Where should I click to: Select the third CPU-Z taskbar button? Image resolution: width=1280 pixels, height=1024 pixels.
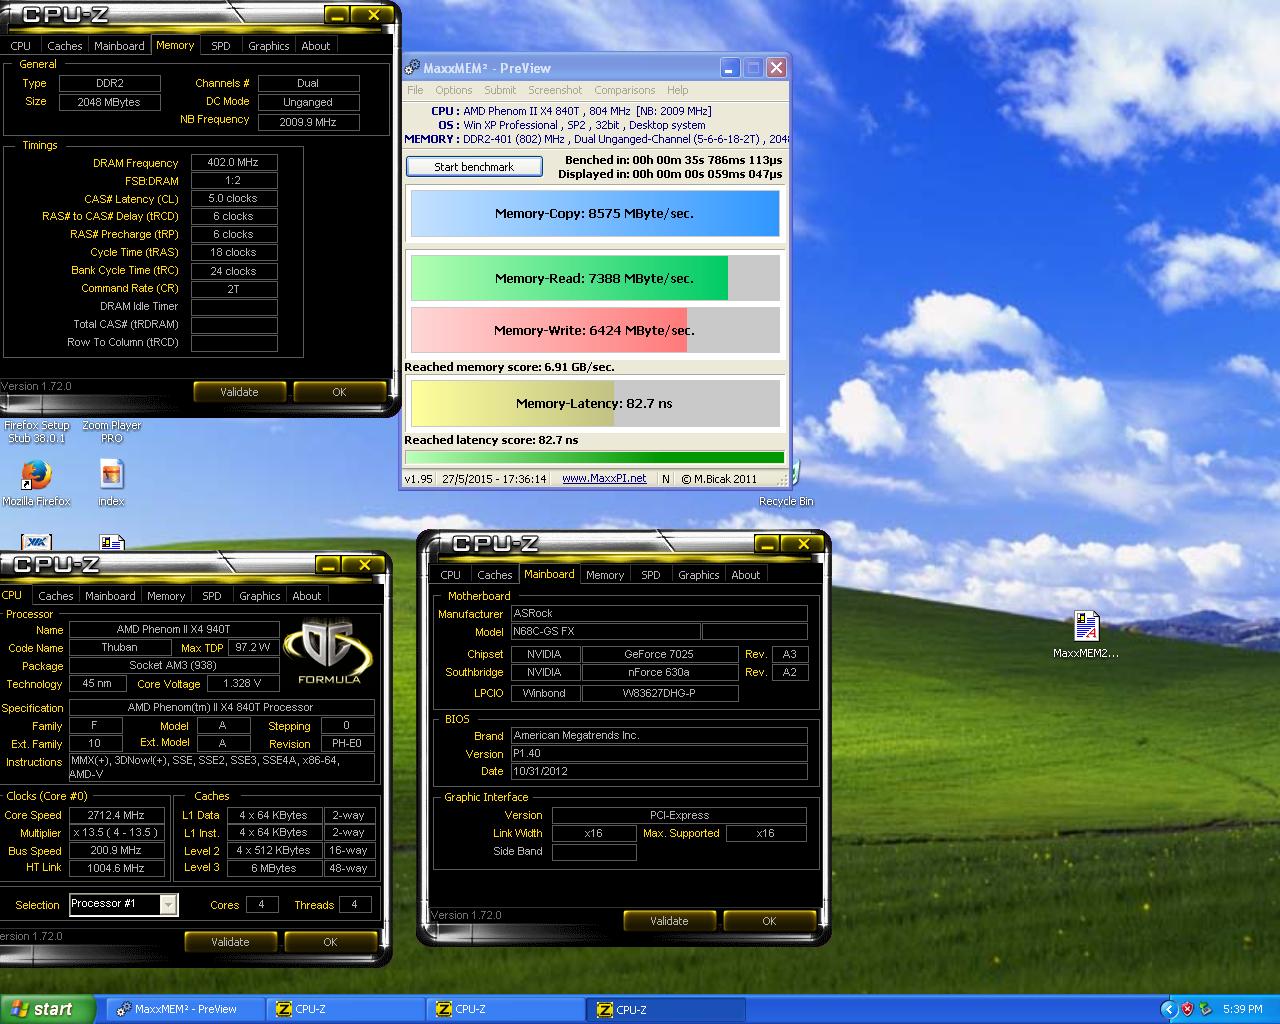click(x=667, y=1009)
